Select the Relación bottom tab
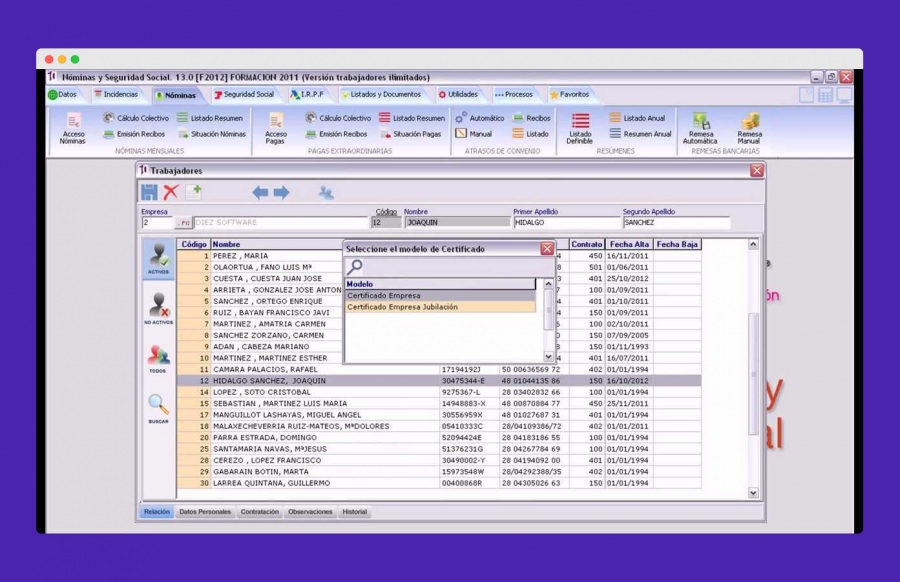Viewport: 900px width, 582px height. tap(157, 512)
